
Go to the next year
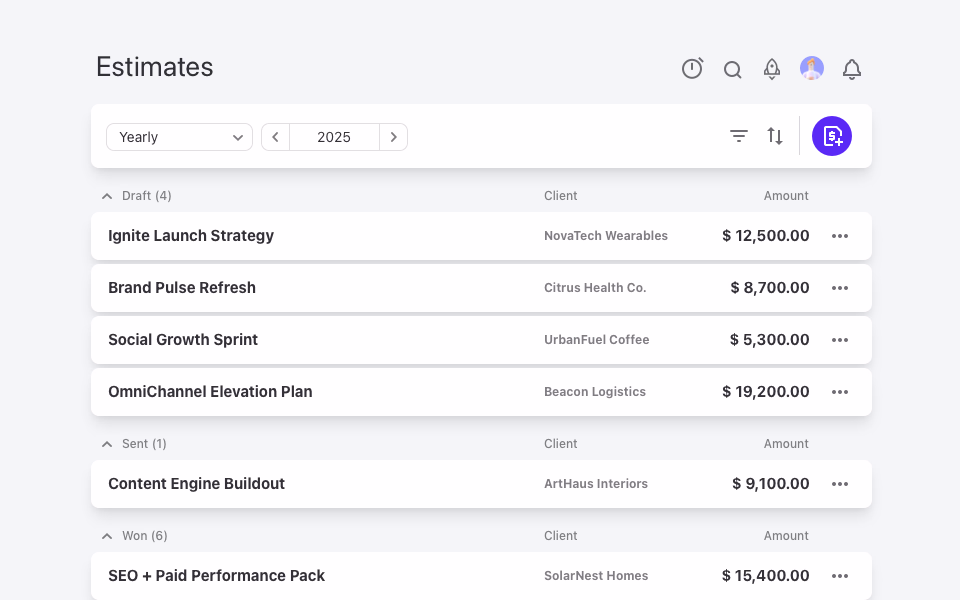394,137
